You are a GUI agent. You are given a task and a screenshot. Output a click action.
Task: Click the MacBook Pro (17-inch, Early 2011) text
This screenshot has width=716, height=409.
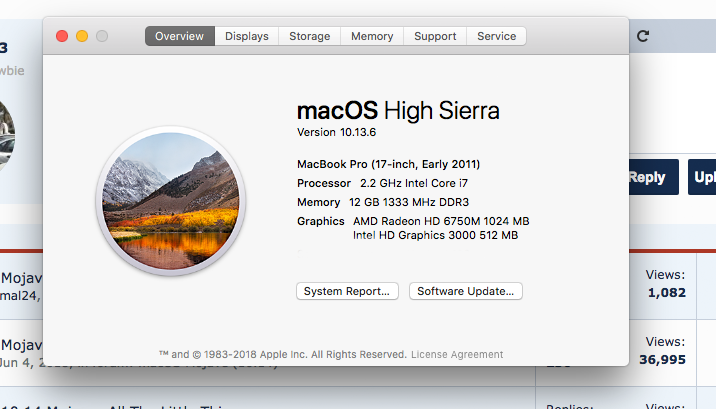[x=389, y=164]
